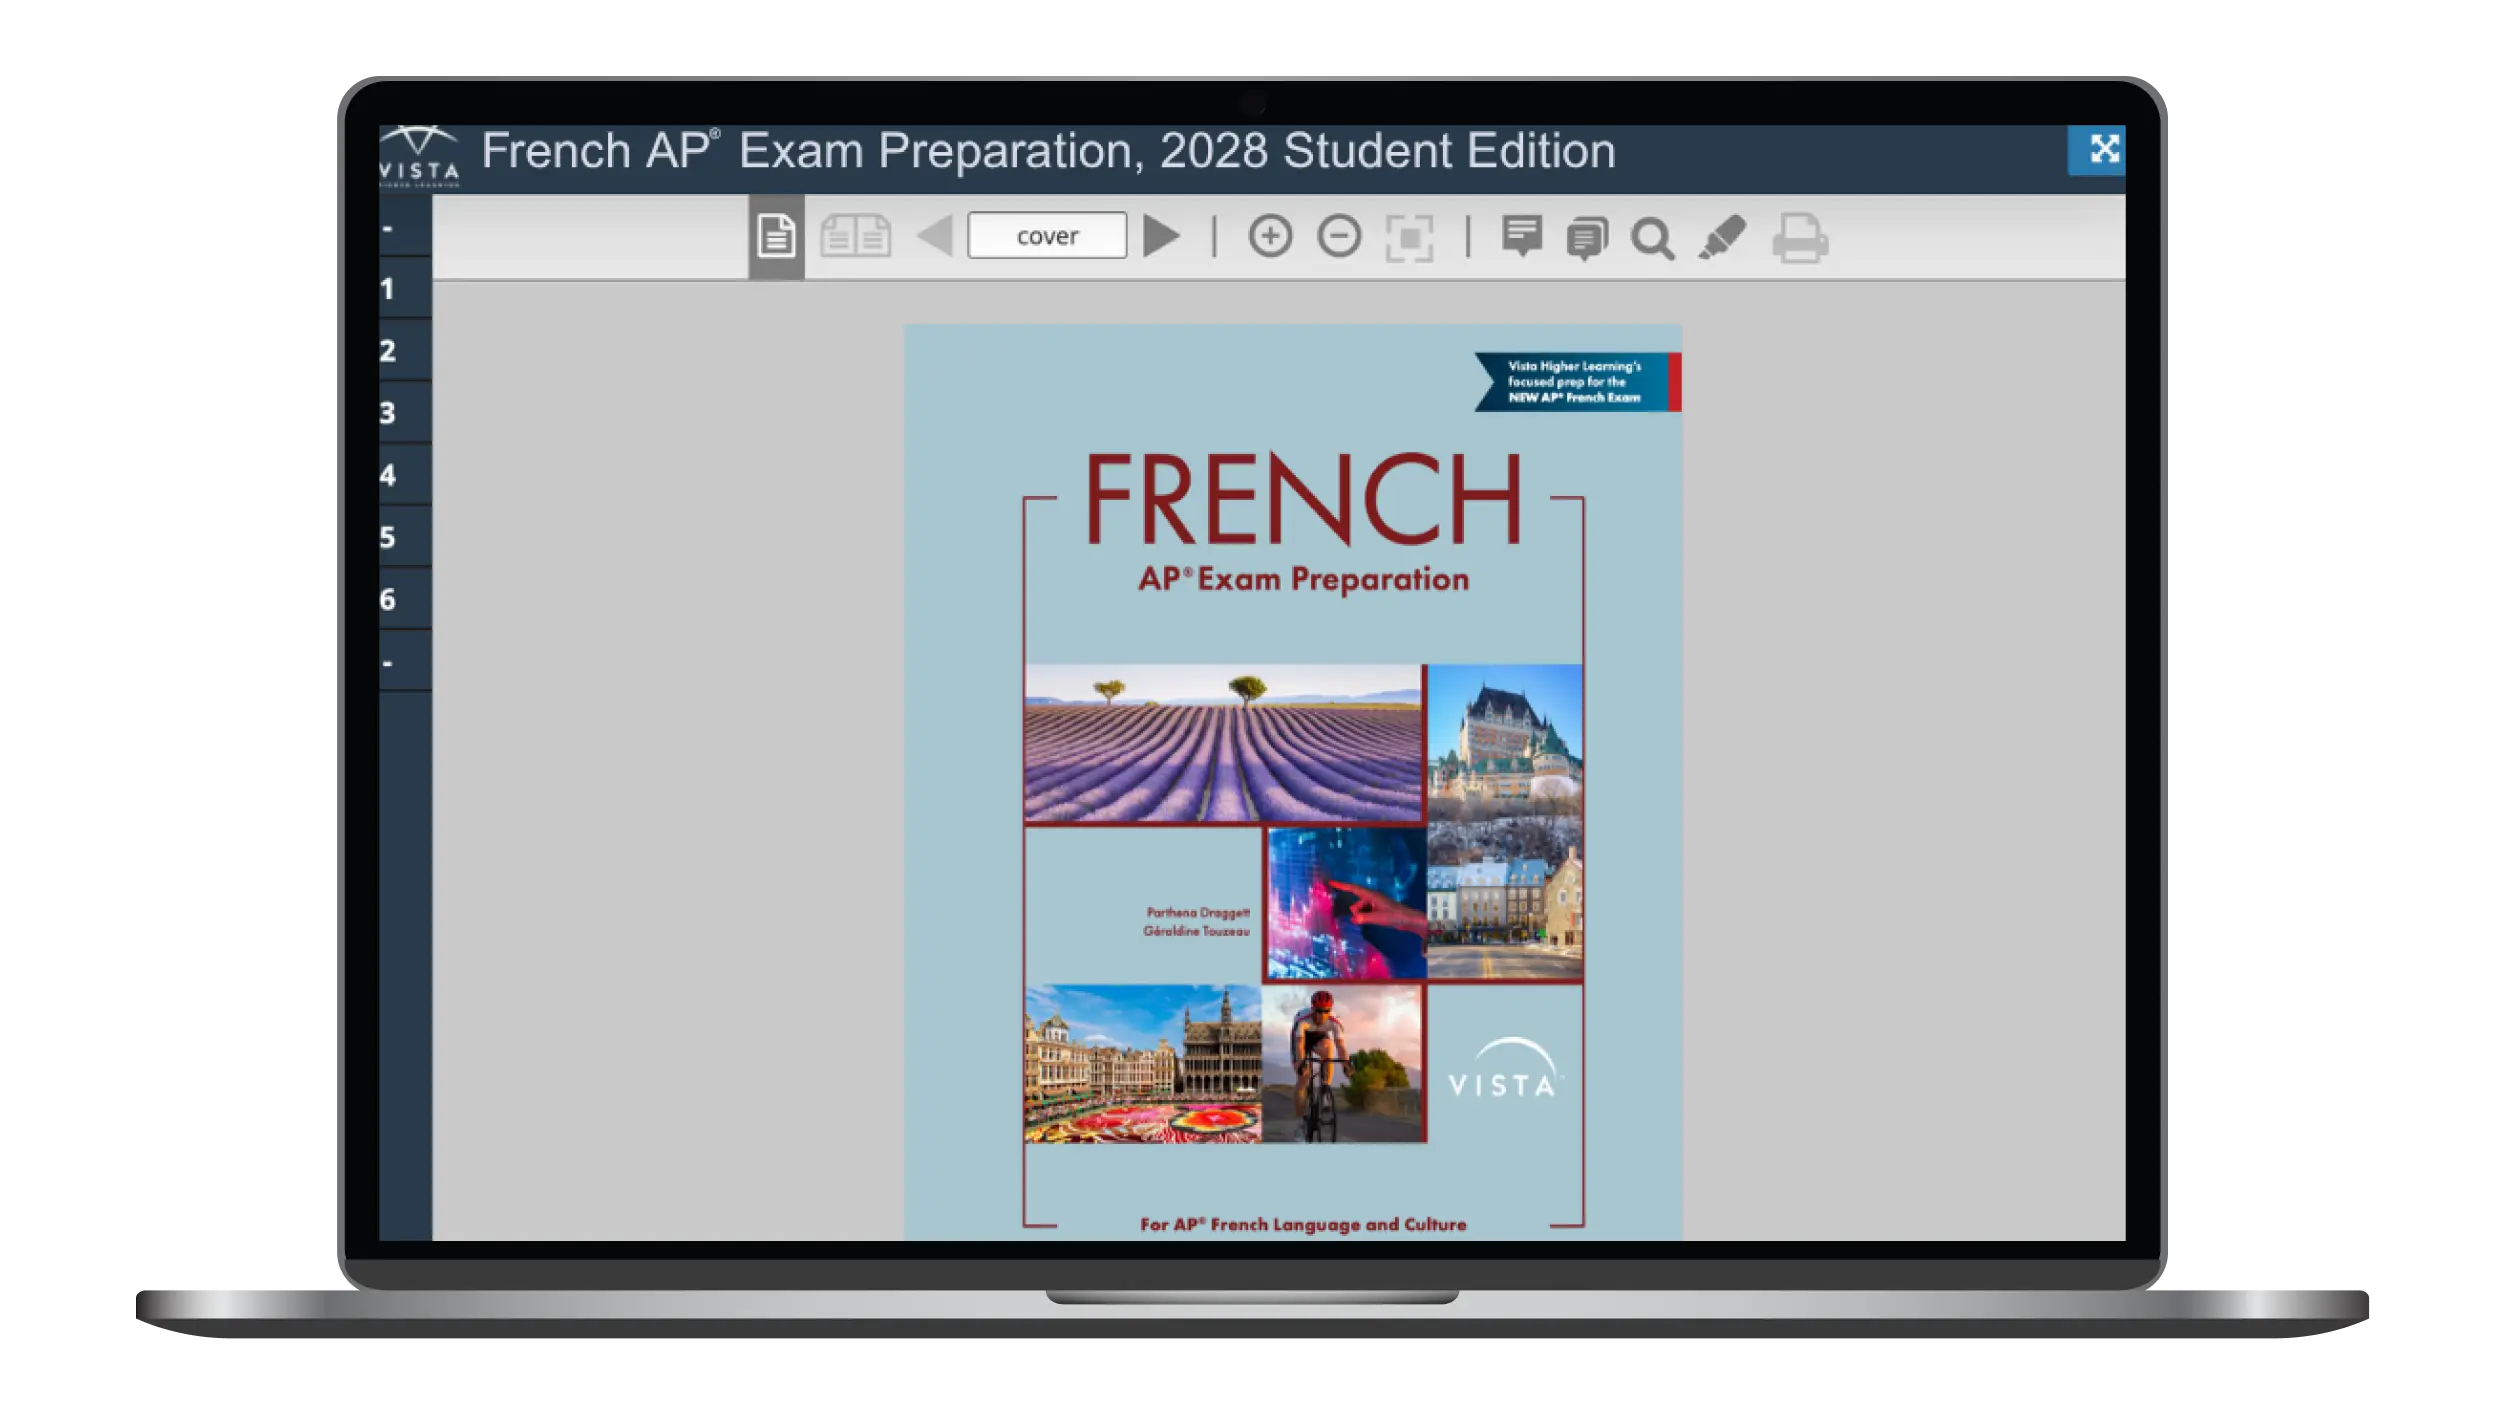Click the lavender field photo on cover

tap(1223, 743)
